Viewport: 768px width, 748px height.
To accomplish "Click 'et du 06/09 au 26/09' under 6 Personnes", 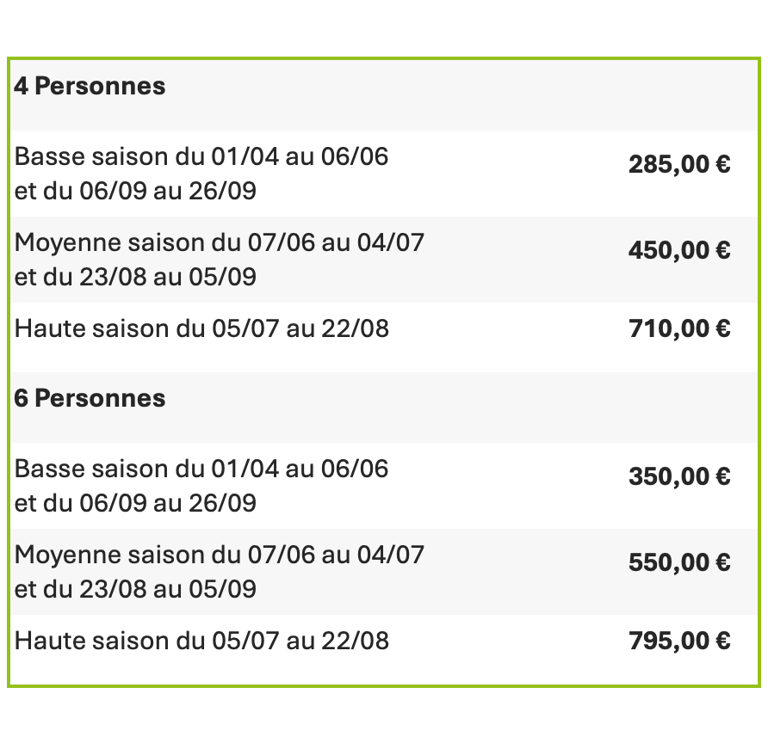I will (x=135, y=503).
